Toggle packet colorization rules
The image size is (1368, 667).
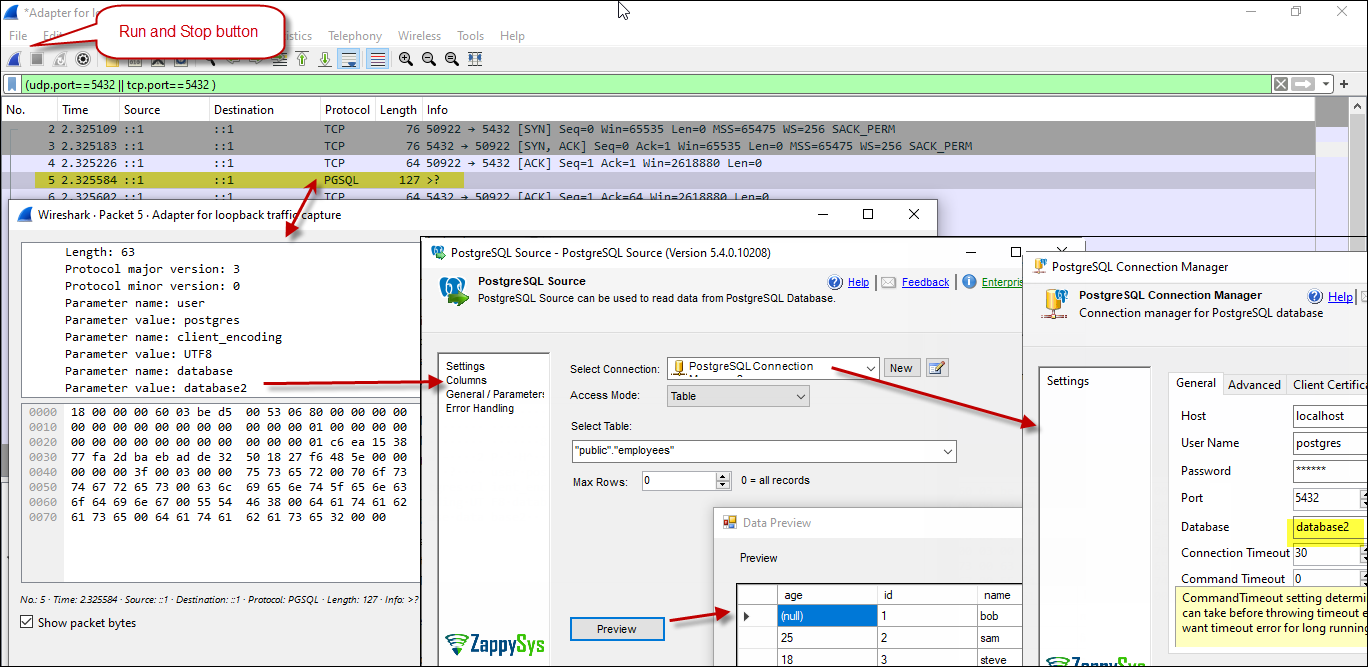click(x=378, y=60)
